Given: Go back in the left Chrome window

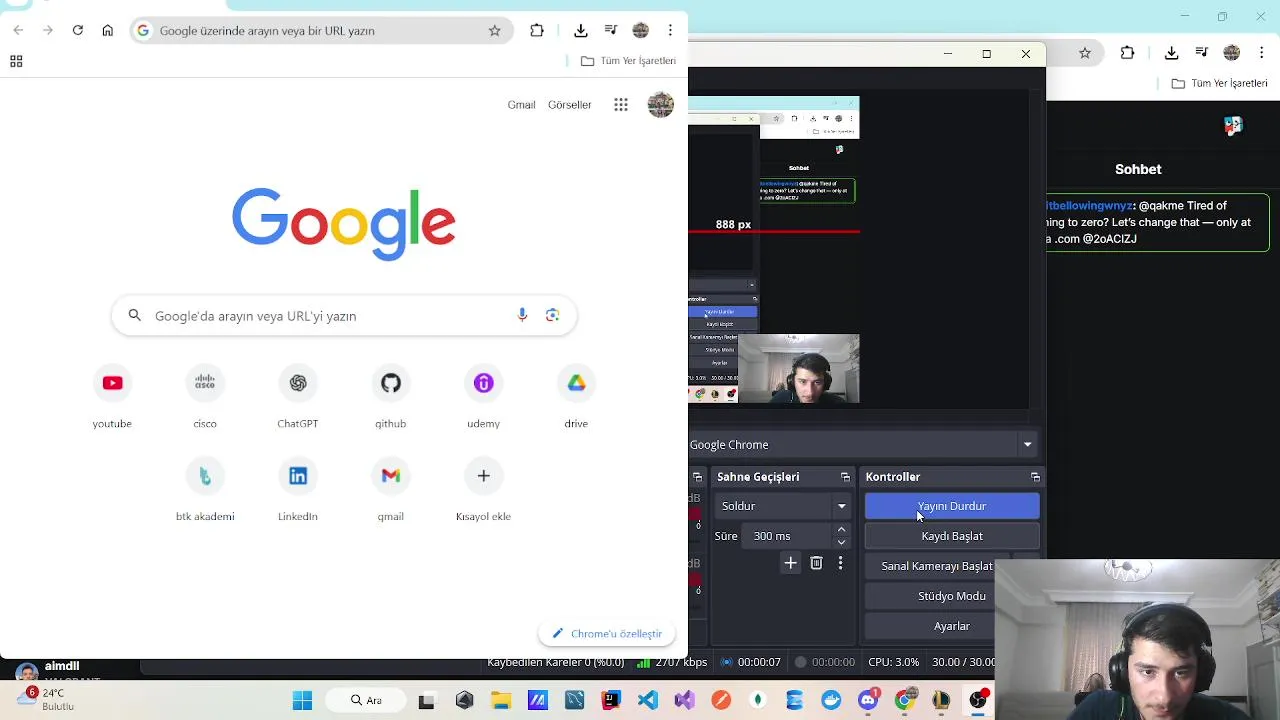Looking at the screenshot, I should [x=18, y=31].
